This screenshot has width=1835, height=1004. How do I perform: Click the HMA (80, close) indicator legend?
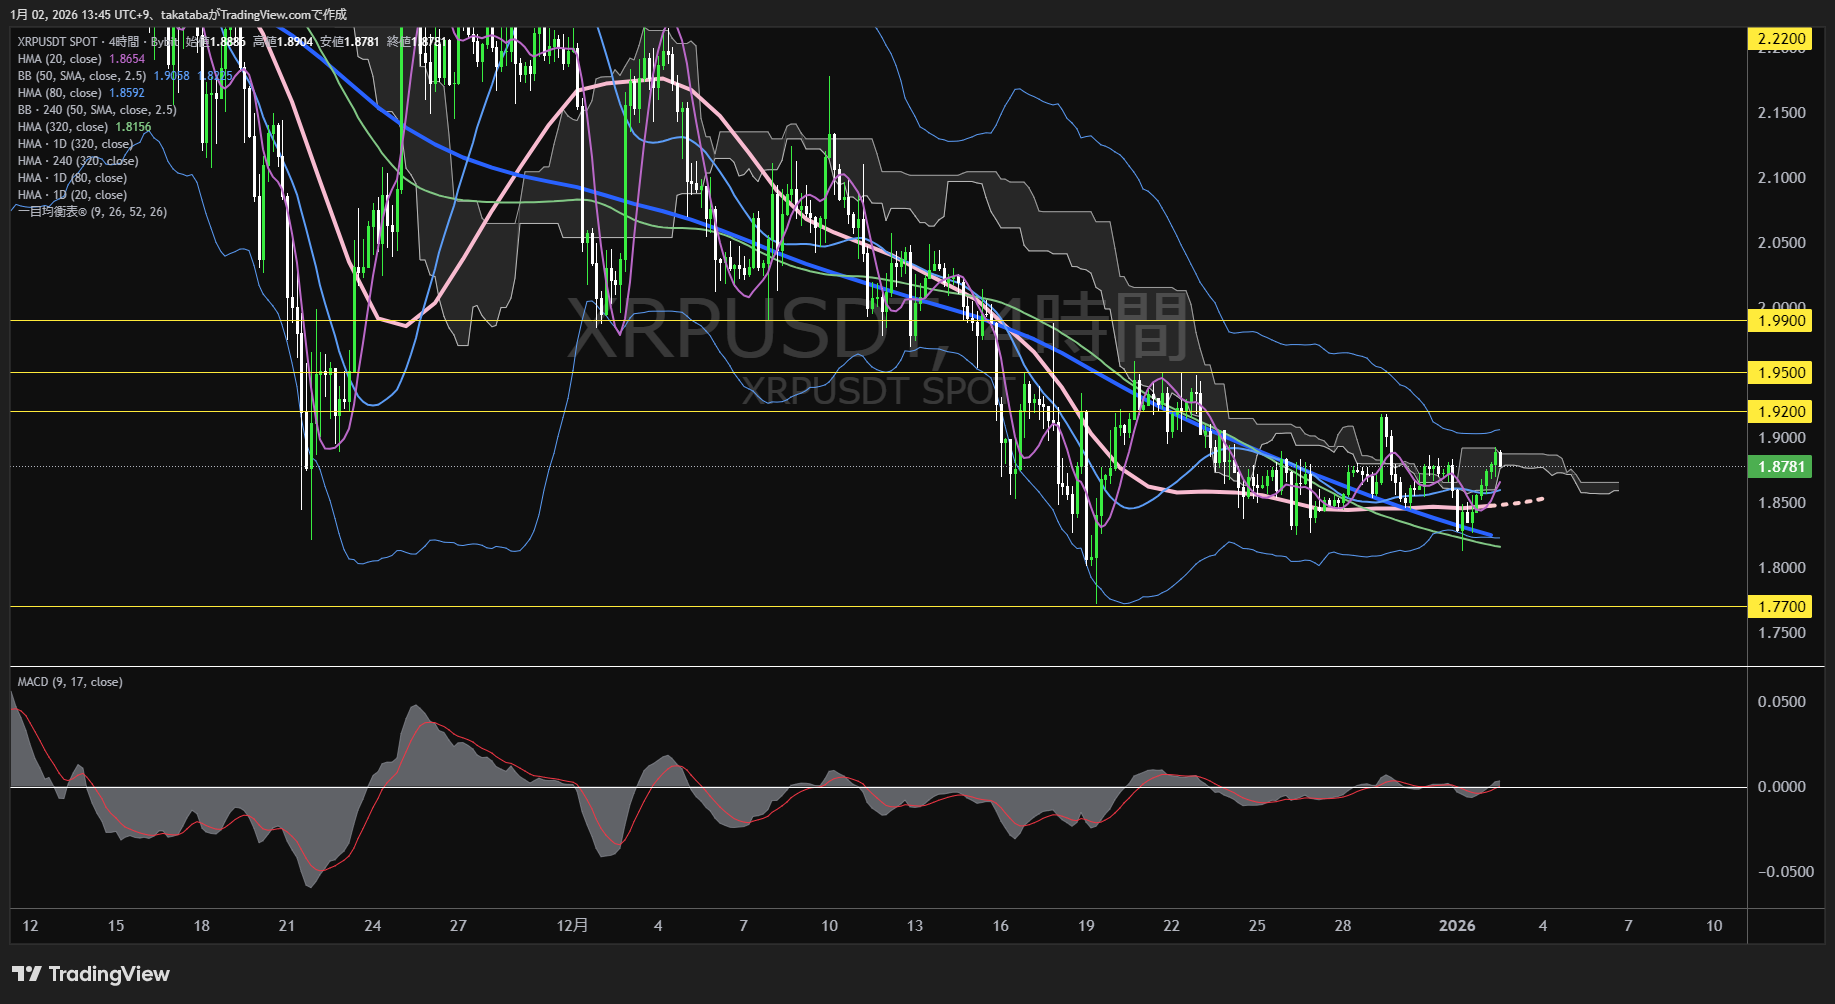tap(60, 93)
